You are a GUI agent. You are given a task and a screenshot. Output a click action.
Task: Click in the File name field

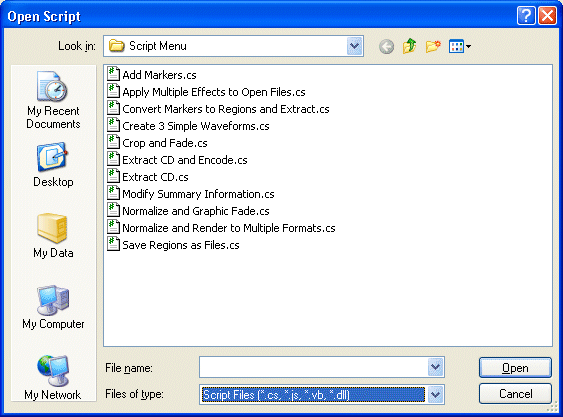(313, 367)
